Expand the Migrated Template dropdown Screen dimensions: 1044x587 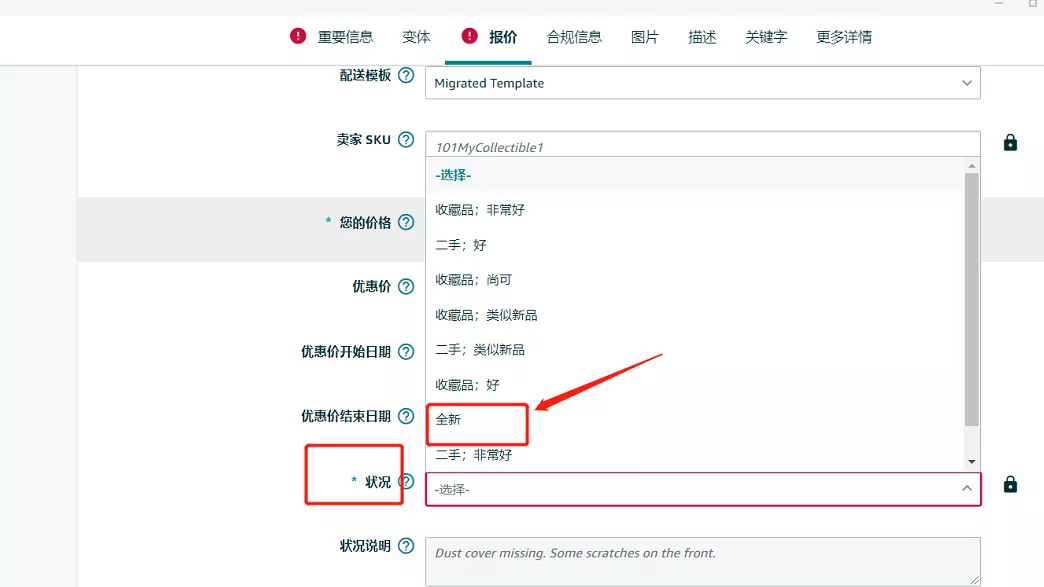click(702, 83)
